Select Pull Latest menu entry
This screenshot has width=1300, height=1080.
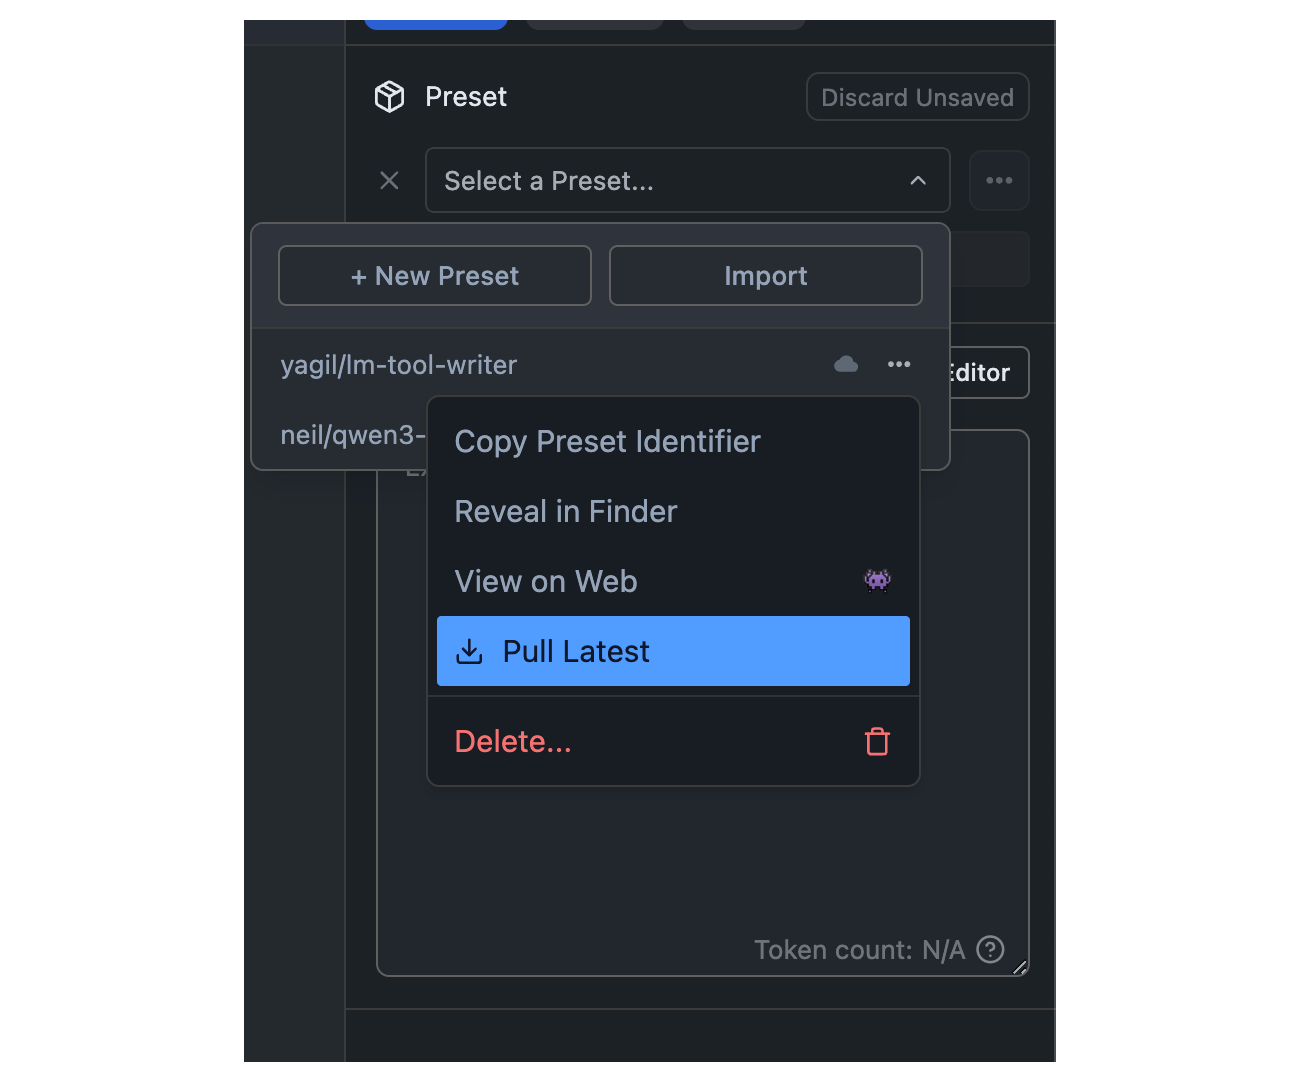click(x=576, y=652)
